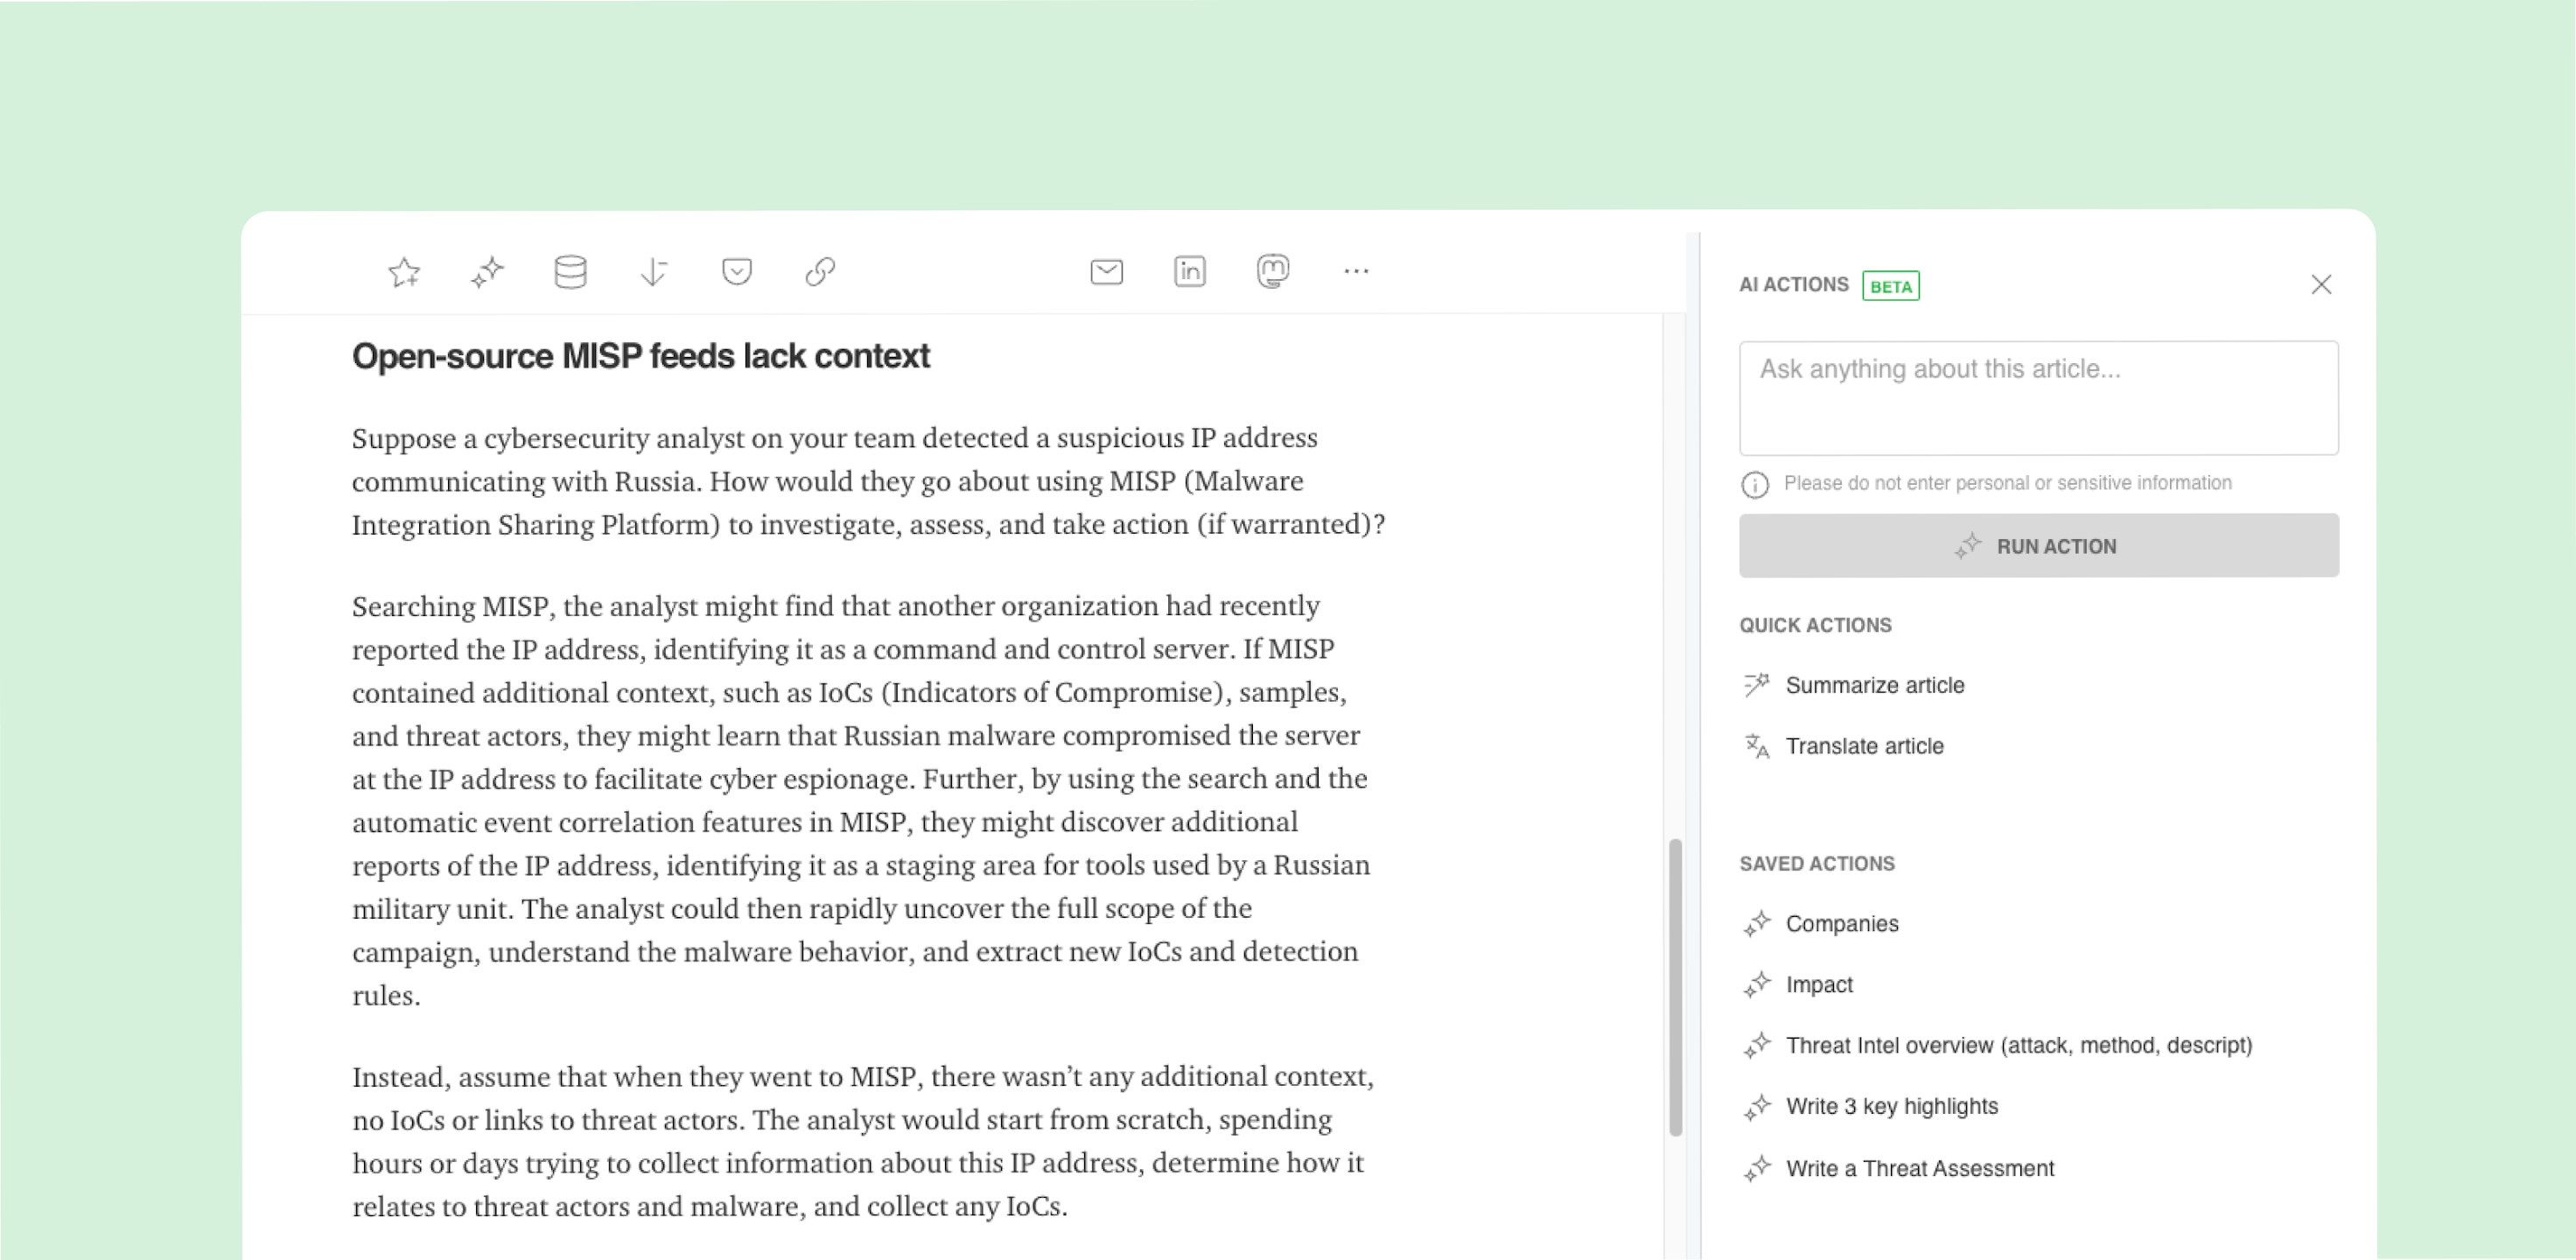2576x1260 pixels.
Task: Copy article link chain icon
Action: pyautogui.click(x=820, y=272)
